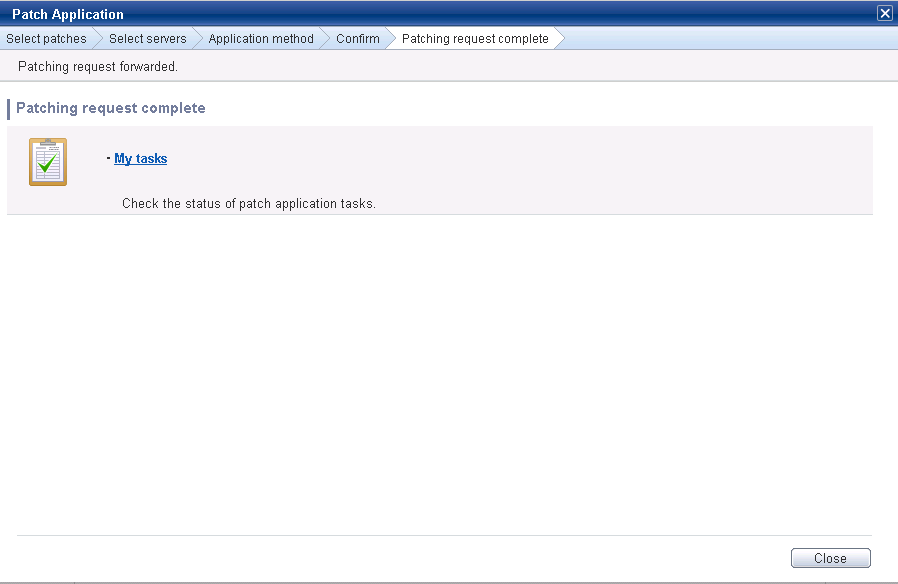Go to the Select servers step
Image resolution: width=898 pixels, height=584 pixels.
(148, 38)
